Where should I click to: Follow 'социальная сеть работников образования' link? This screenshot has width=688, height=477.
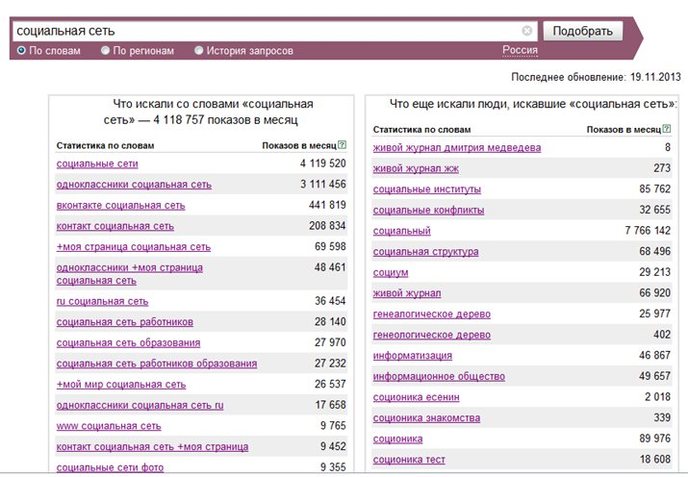coord(157,363)
